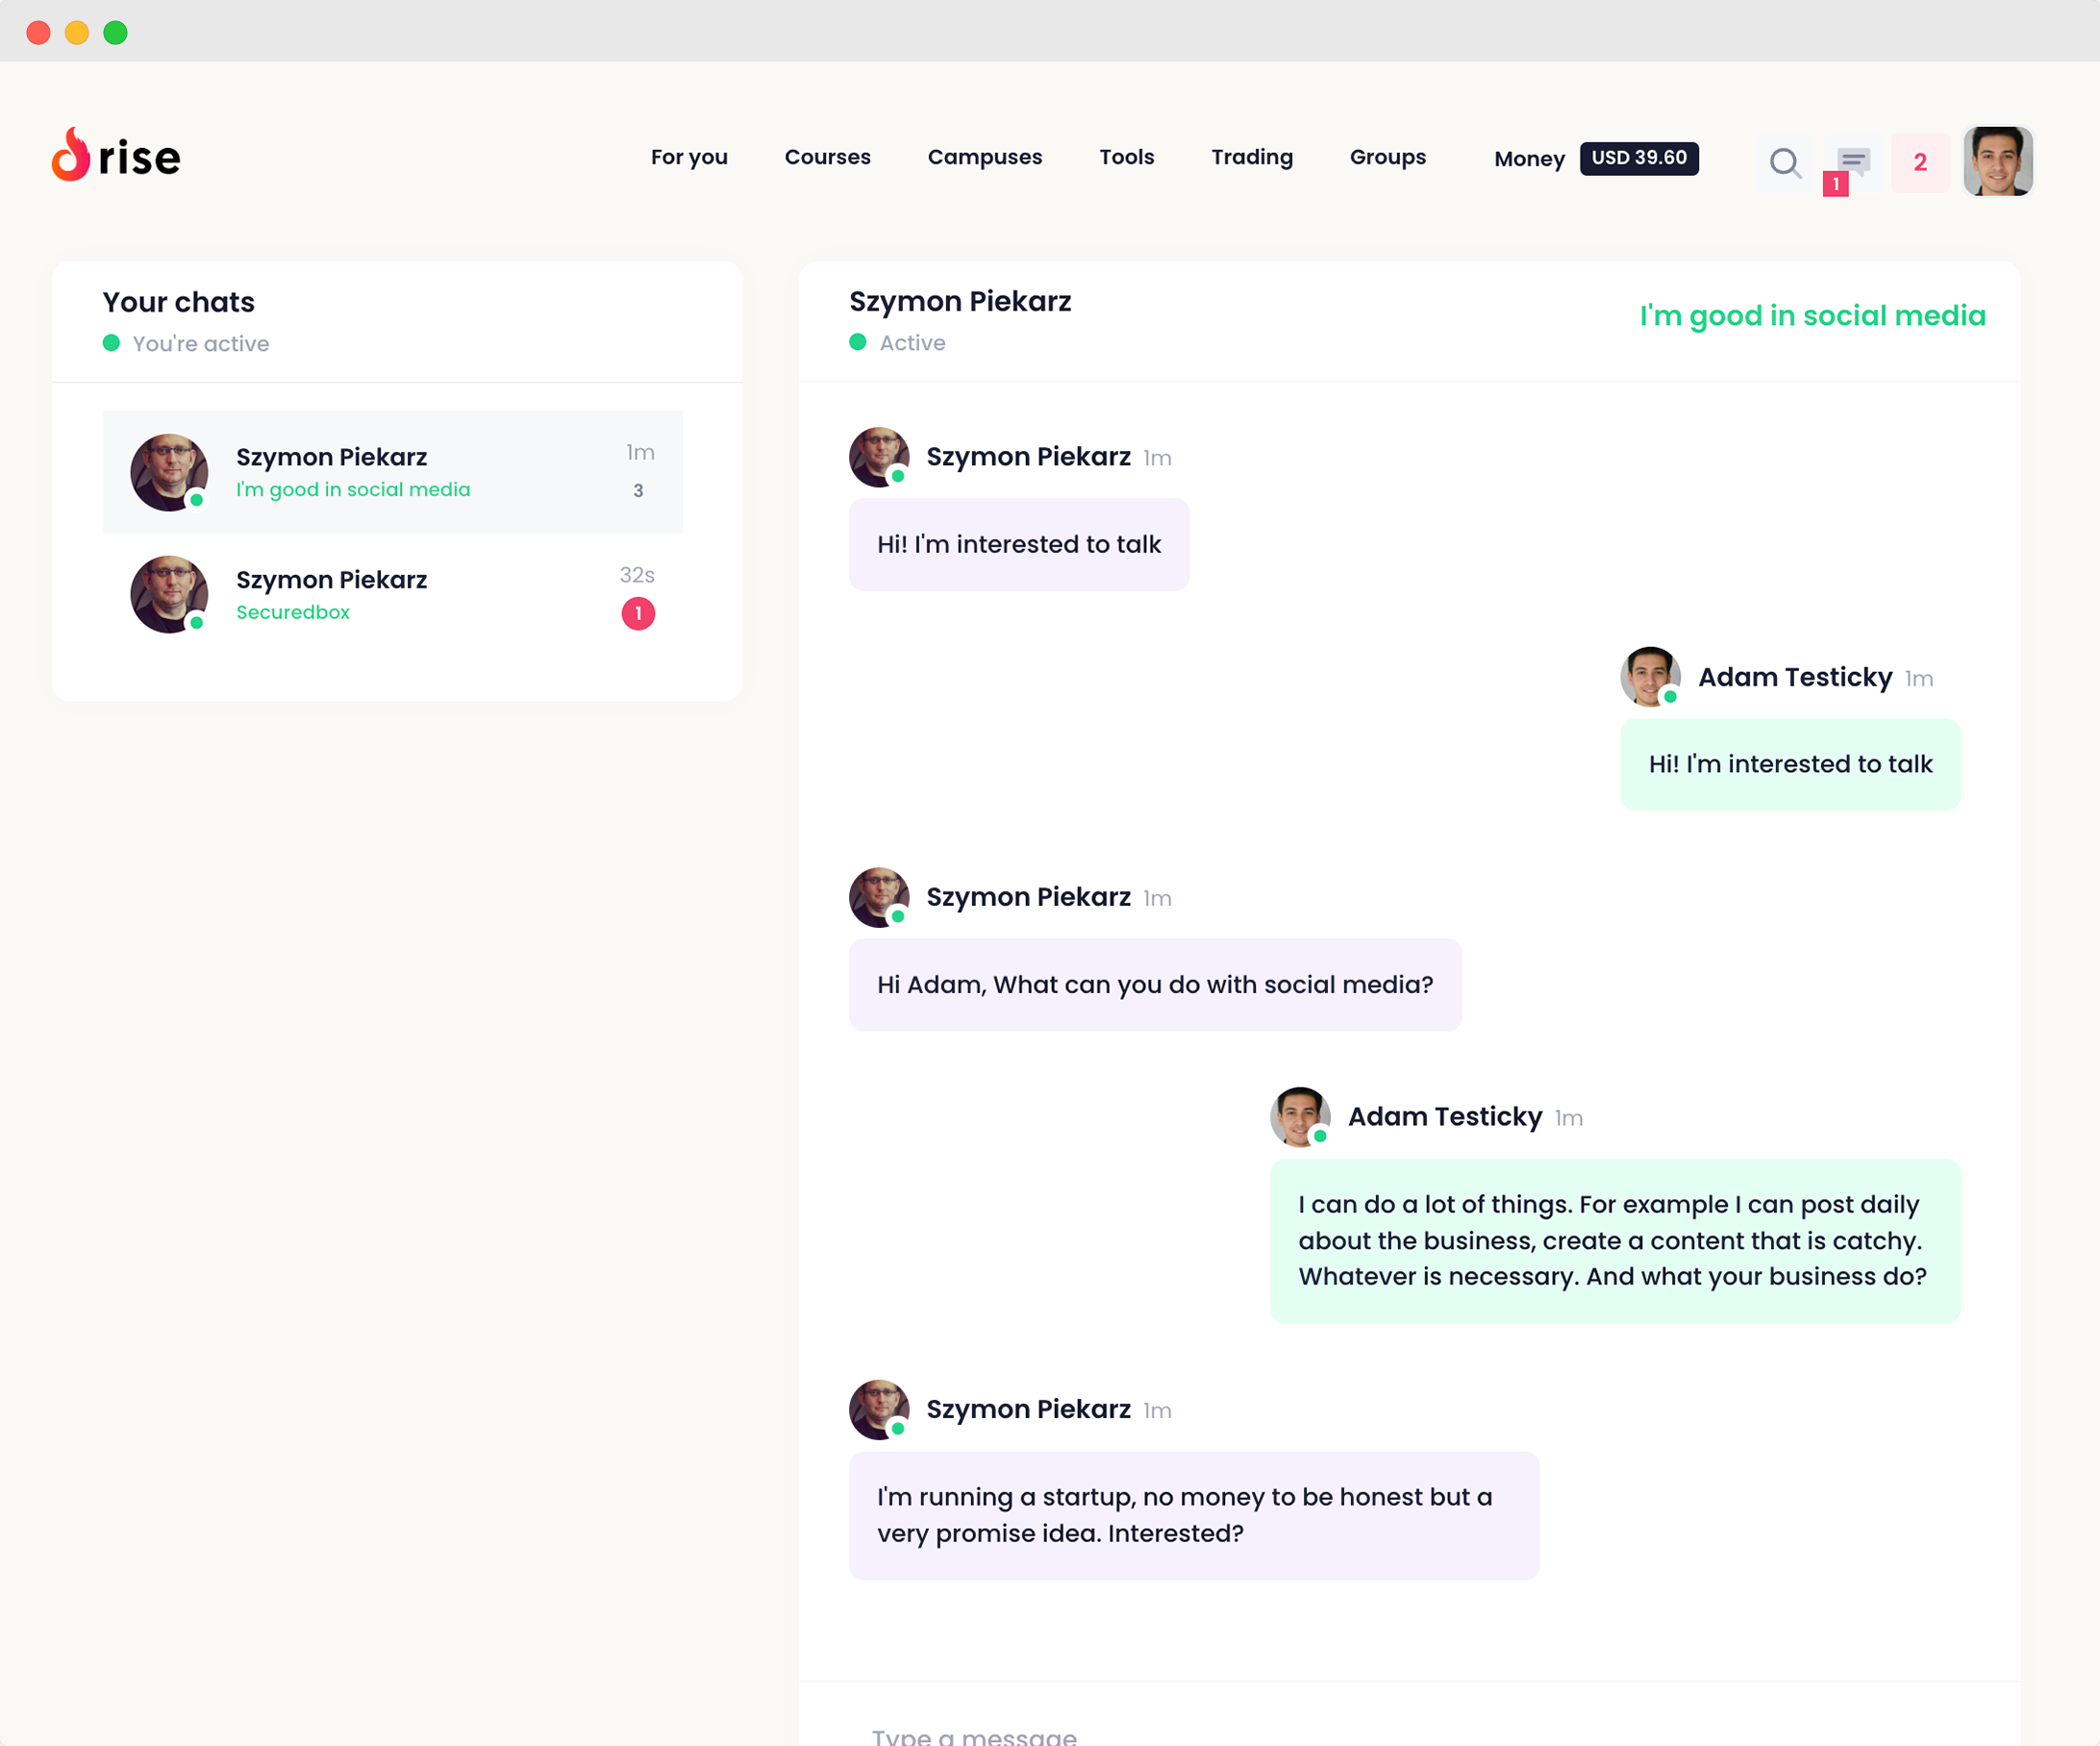Click Adam Testicky avatar above long reply
The image size is (2100, 1746).
click(1300, 1116)
